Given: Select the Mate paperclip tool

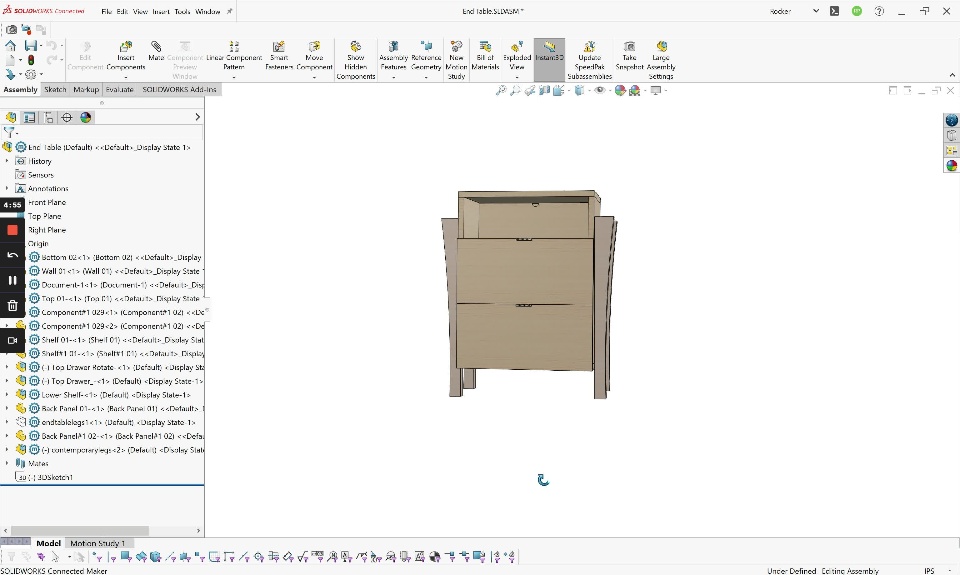Looking at the screenshot, I should coord(156,51).
